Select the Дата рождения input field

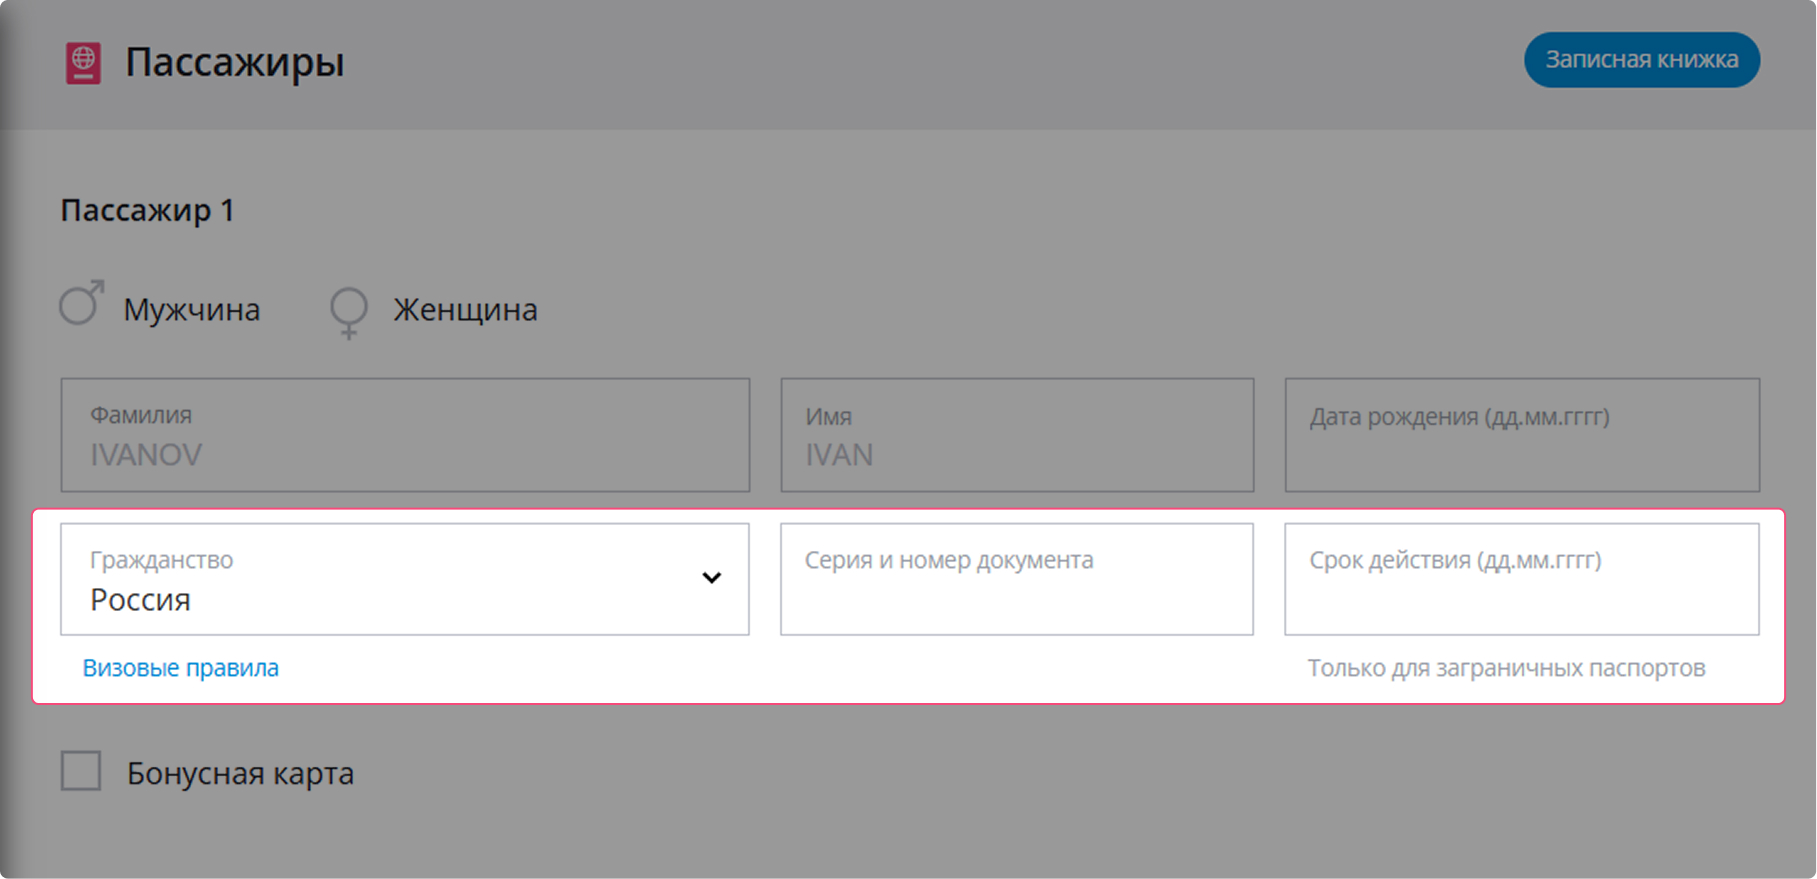[1521, 435]
